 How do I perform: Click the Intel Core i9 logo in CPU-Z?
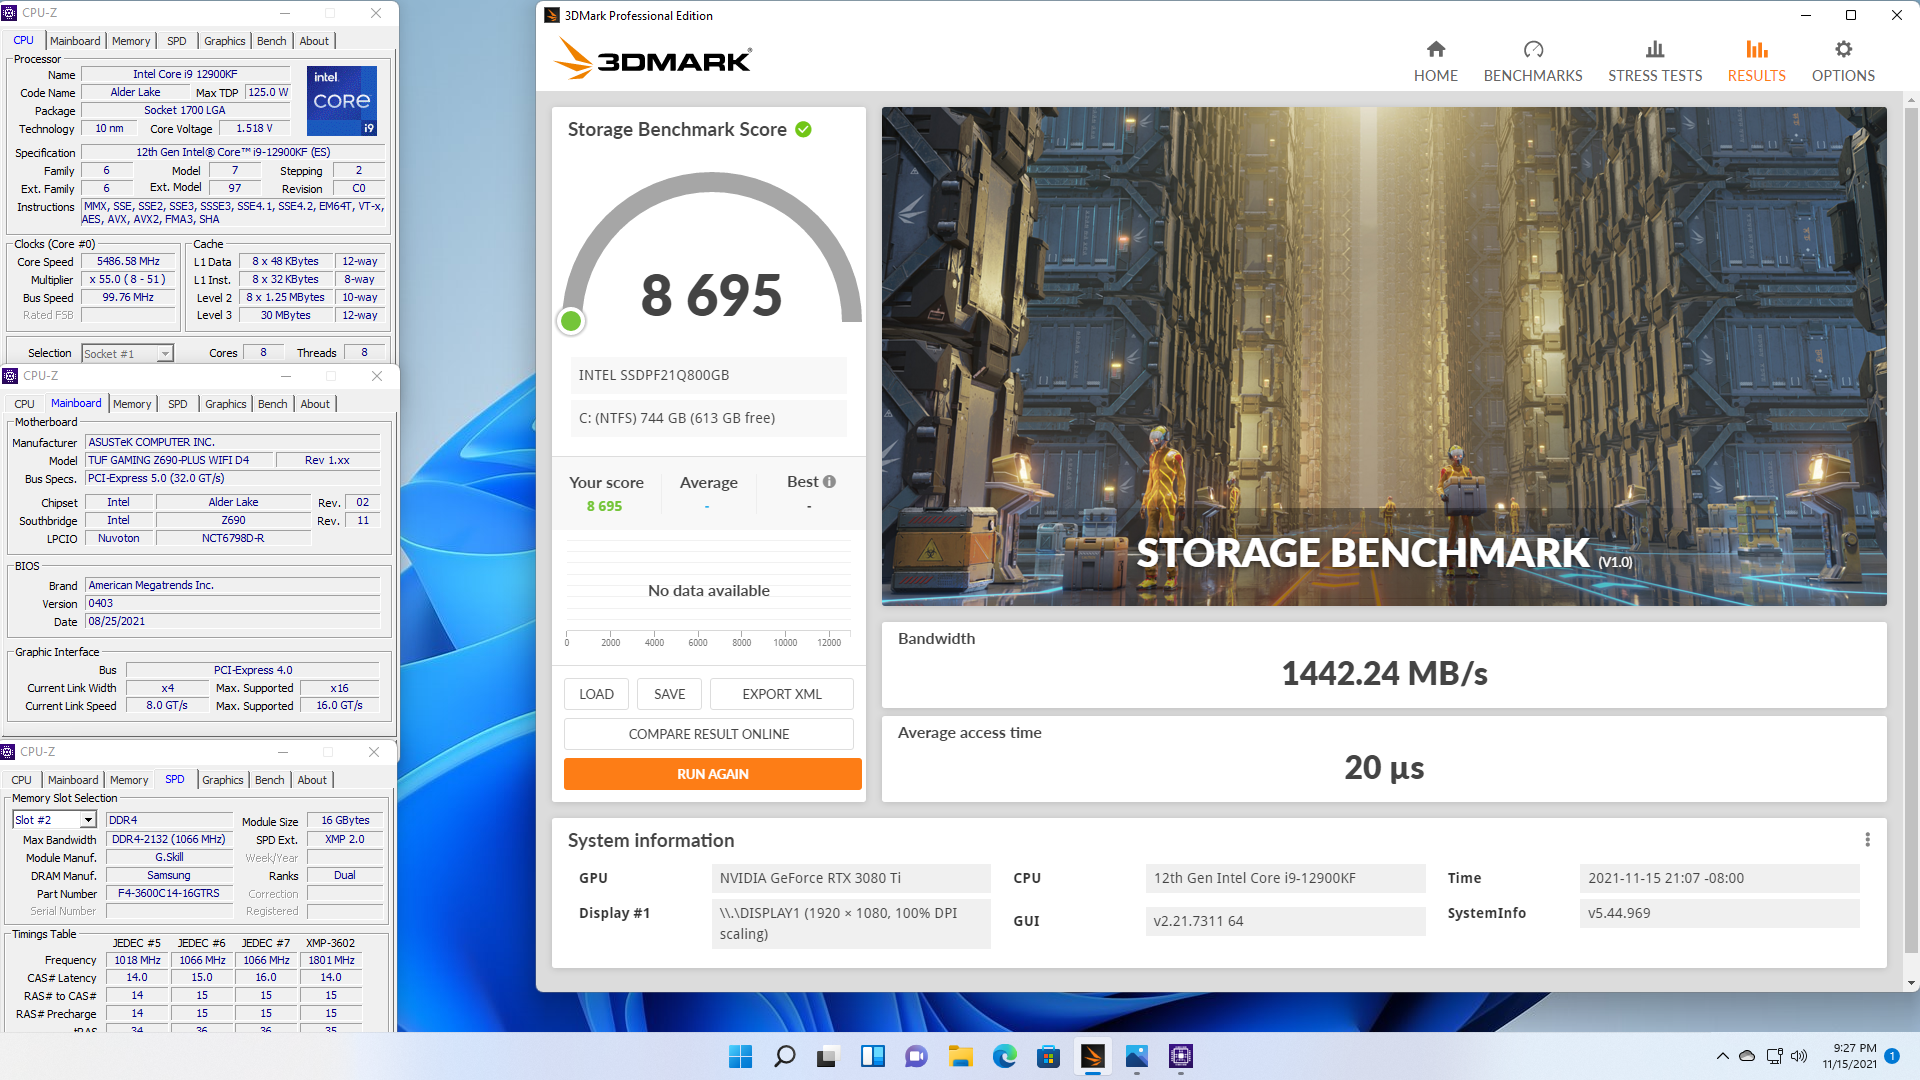coord(342,101)
